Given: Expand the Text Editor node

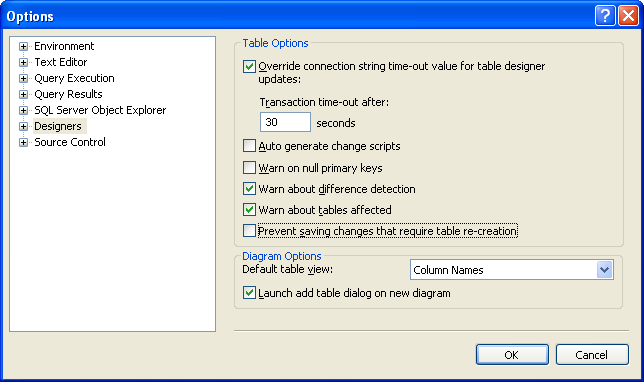Looking at the screenshot, I should pyautogui.click(x=23, y=62).
